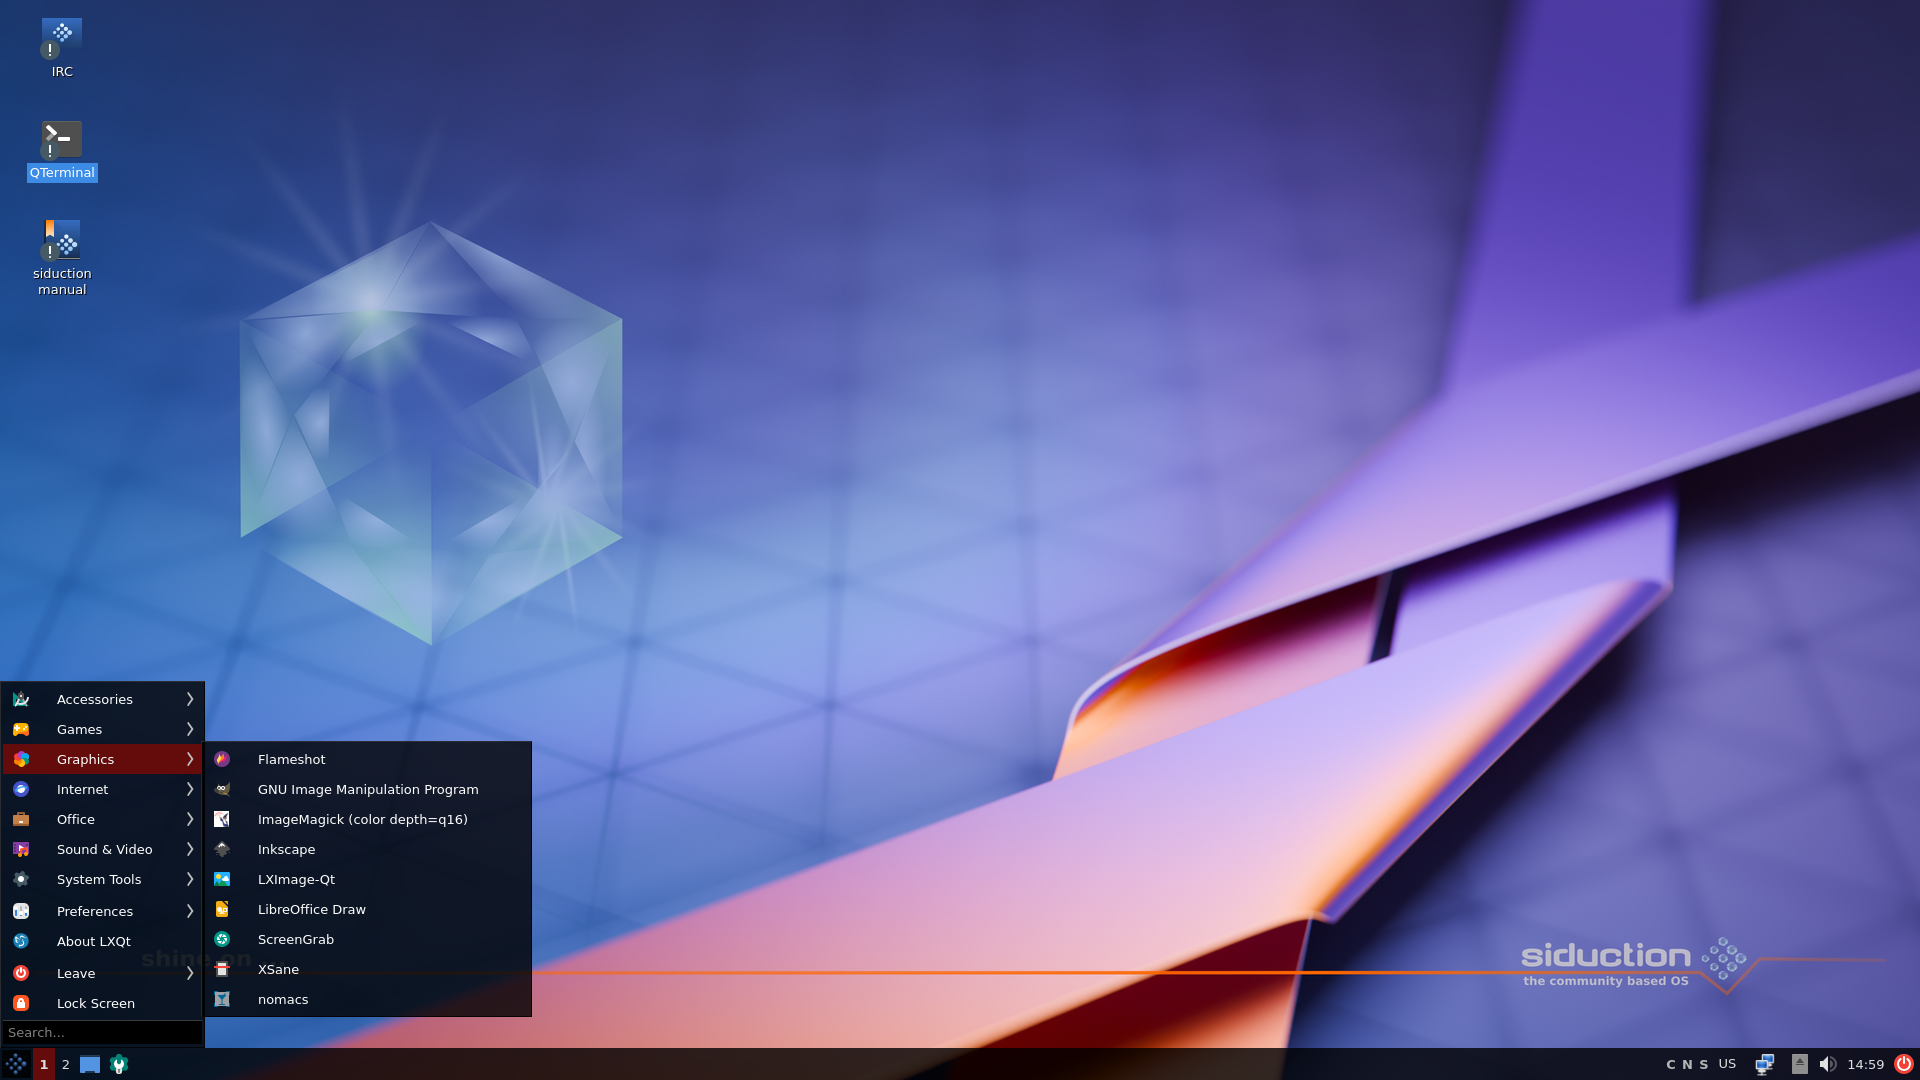Launch Flameshot from the Graphics submenu
Viewport: 1920px width, 1080px height.
click(367, 759)
